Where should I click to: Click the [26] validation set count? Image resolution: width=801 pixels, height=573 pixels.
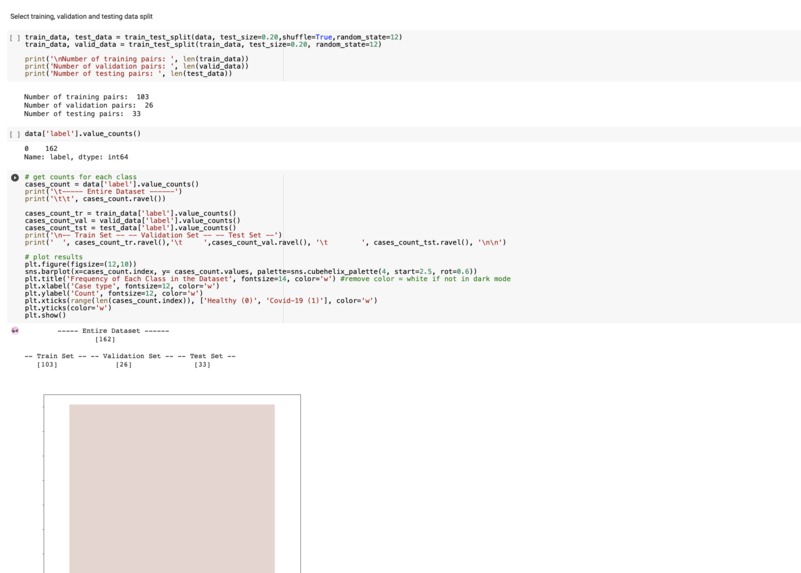(124, 365)
